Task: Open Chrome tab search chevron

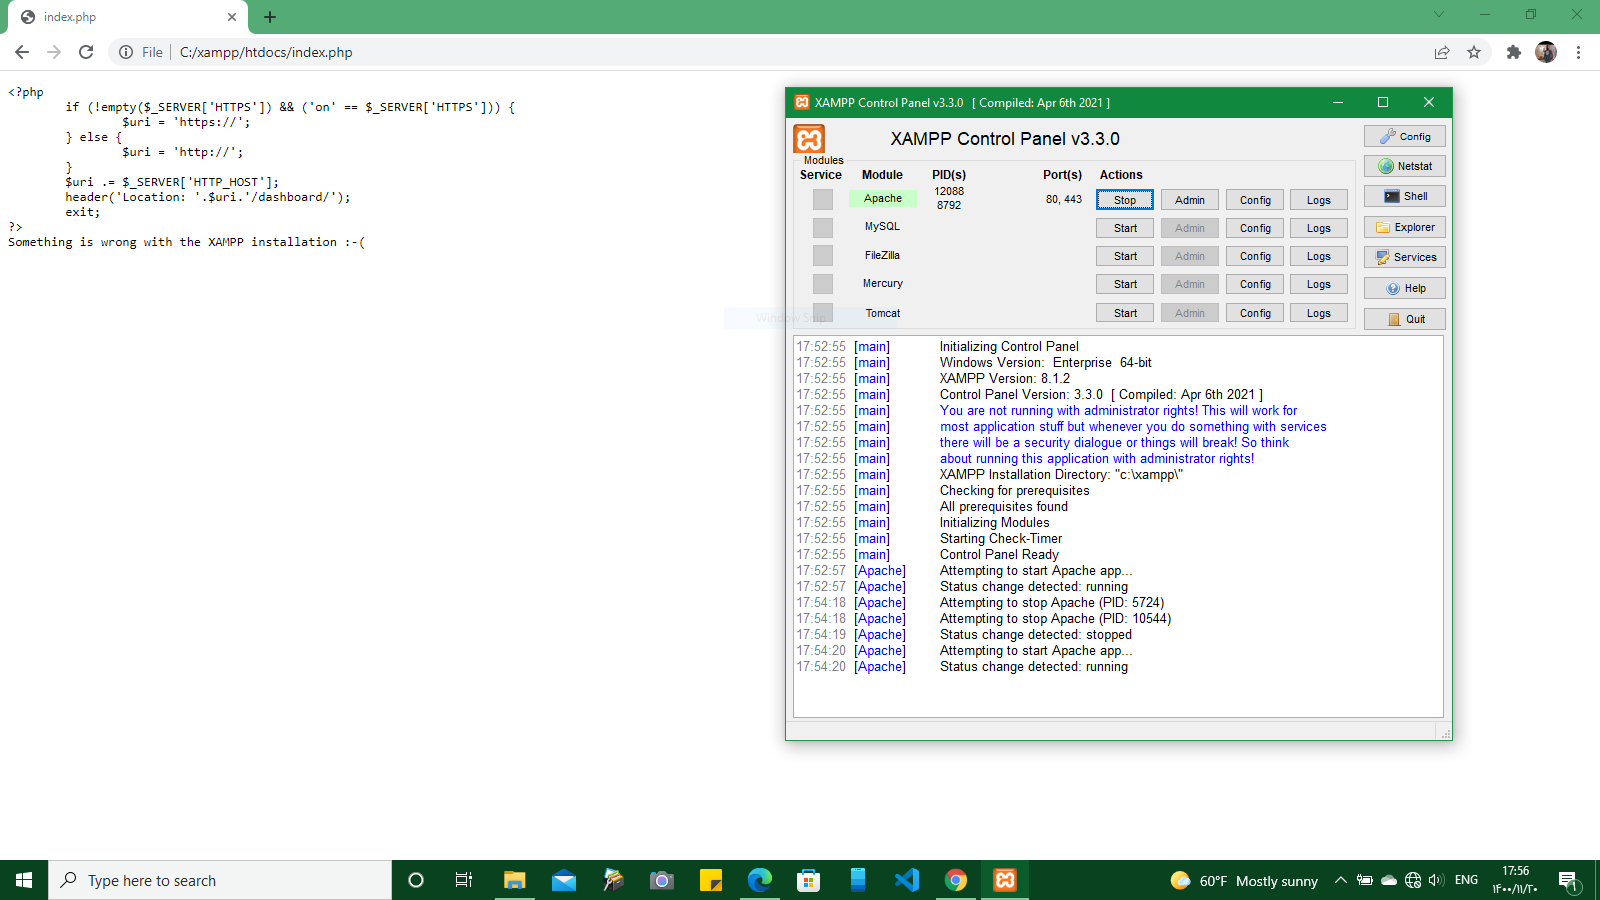Action: [x=1439, y=14]
